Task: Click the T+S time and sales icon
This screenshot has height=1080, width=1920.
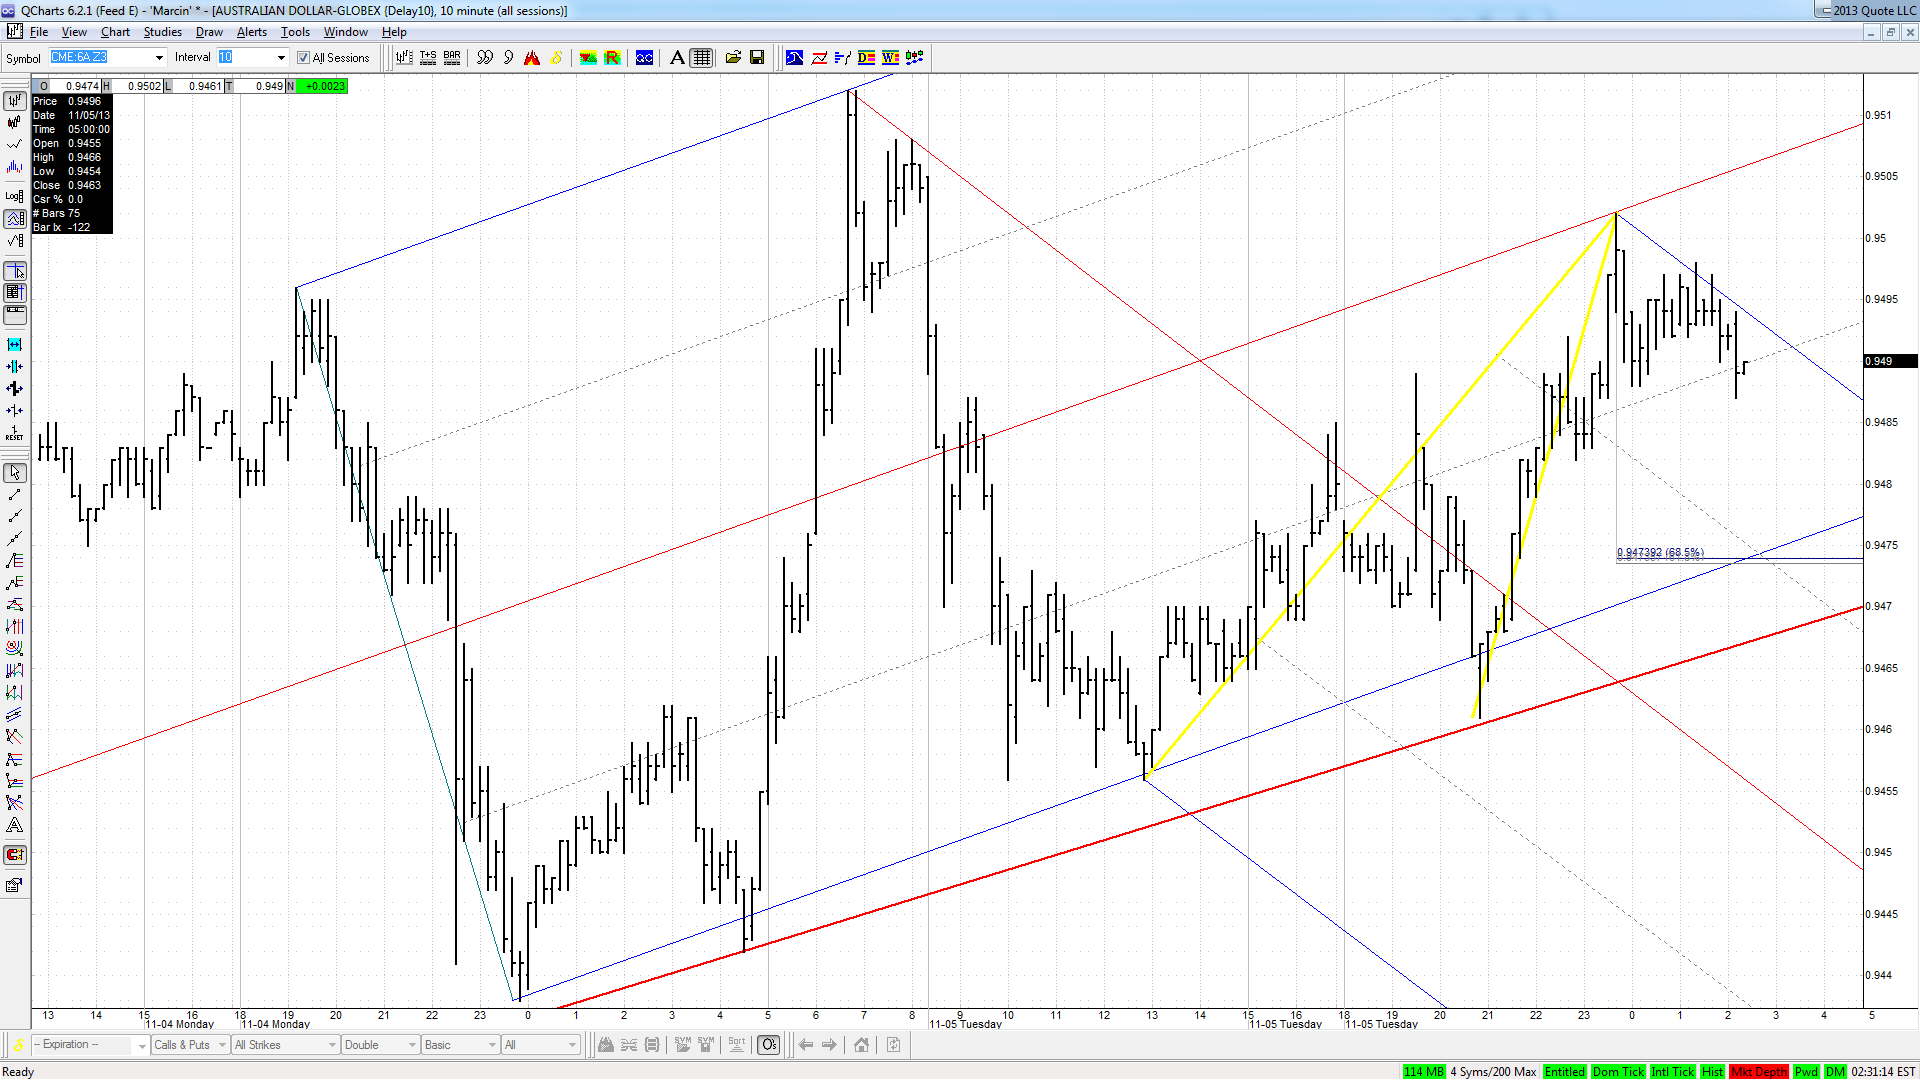Action: pyautogui.click(x=428, y=58)
